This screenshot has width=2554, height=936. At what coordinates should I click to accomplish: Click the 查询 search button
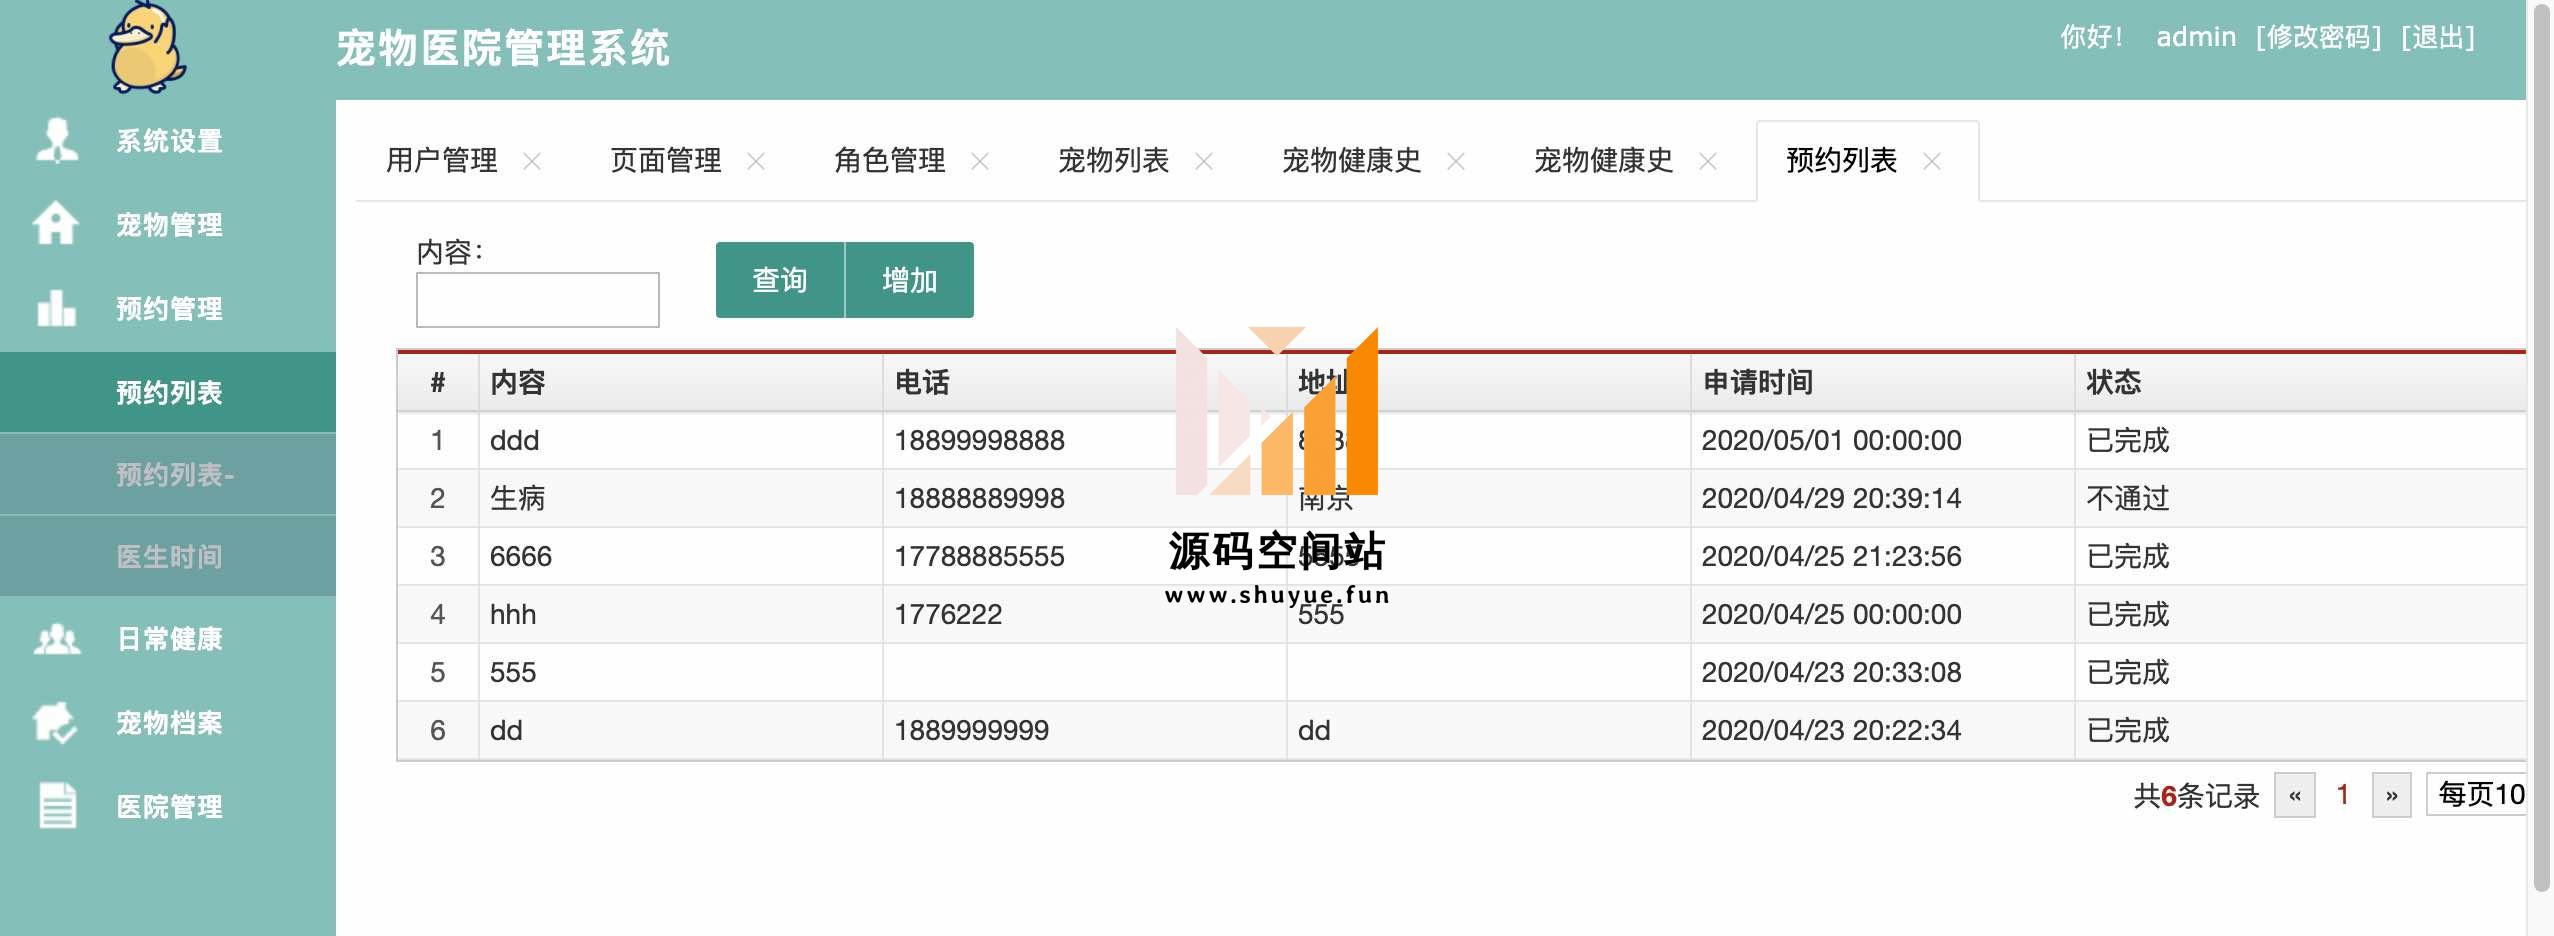pyautogui.click(x=780, y=280)
